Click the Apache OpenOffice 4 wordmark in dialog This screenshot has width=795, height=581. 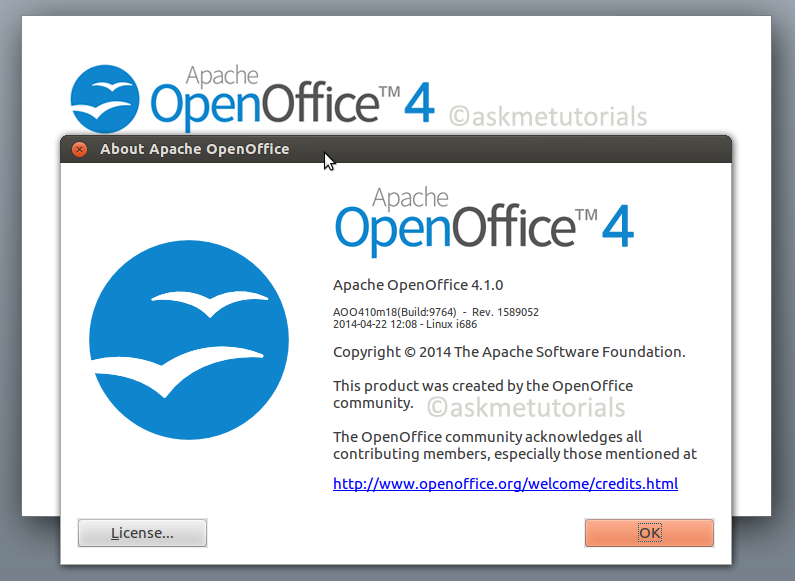484,222
